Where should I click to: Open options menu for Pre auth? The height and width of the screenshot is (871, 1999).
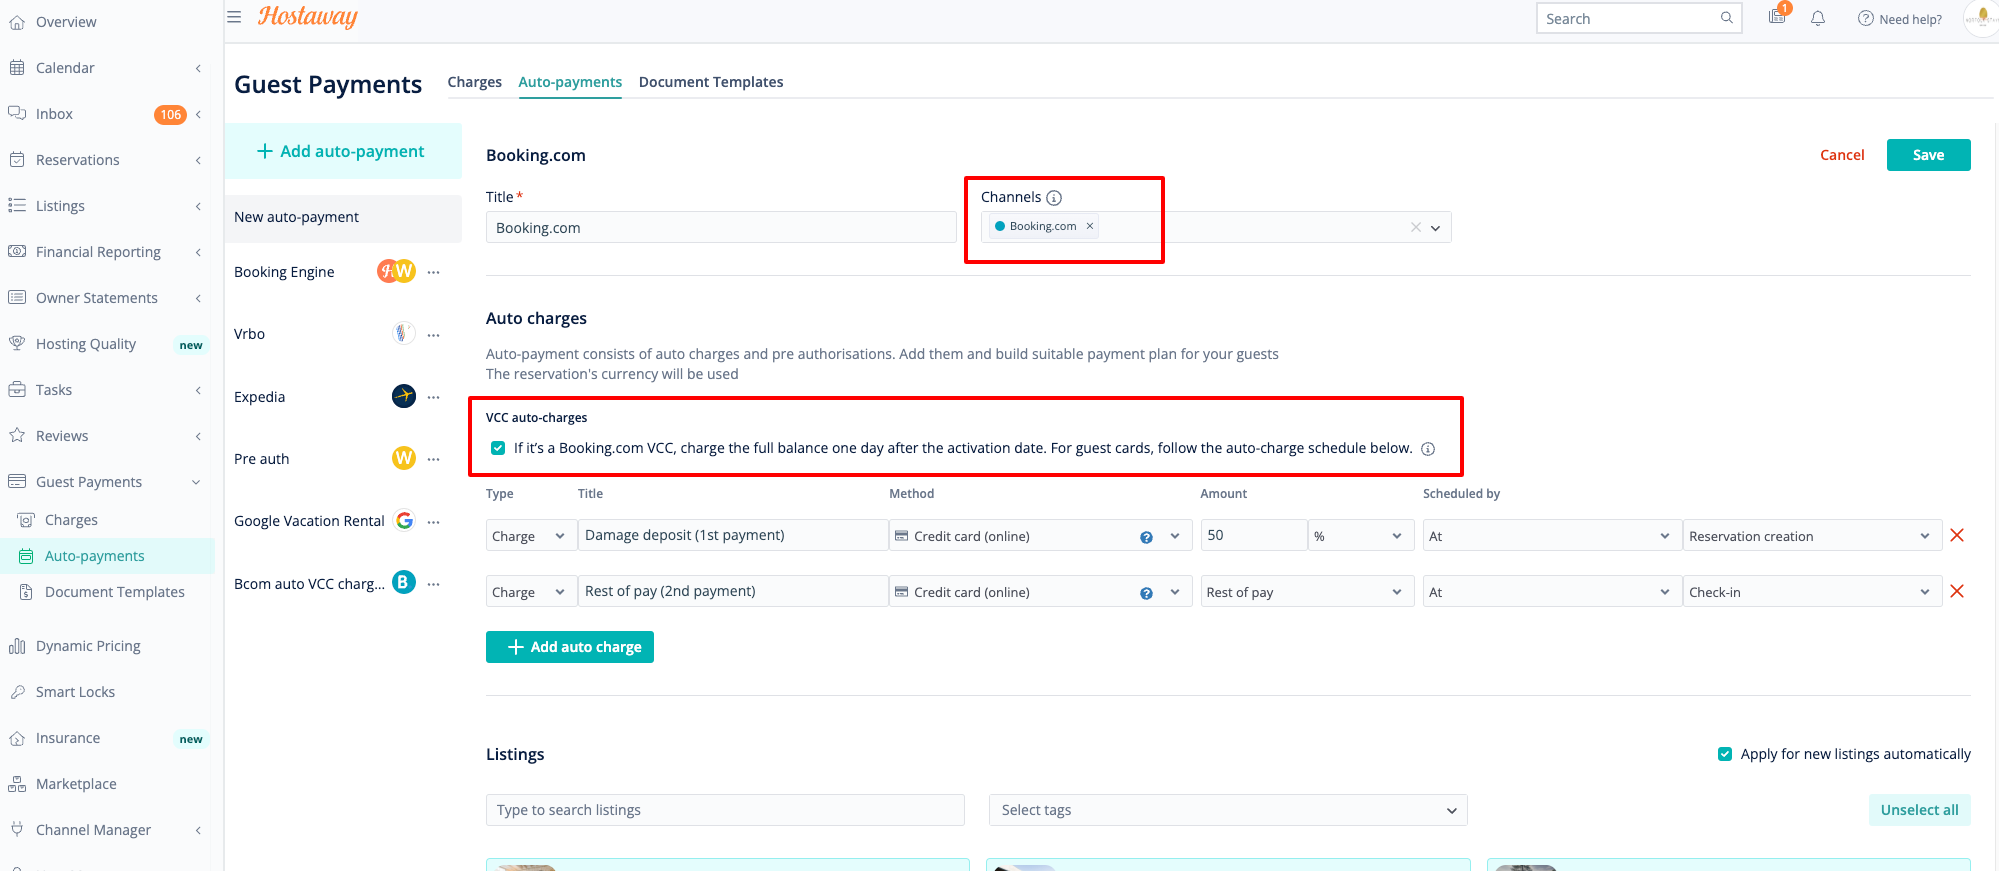coord(433,459)
